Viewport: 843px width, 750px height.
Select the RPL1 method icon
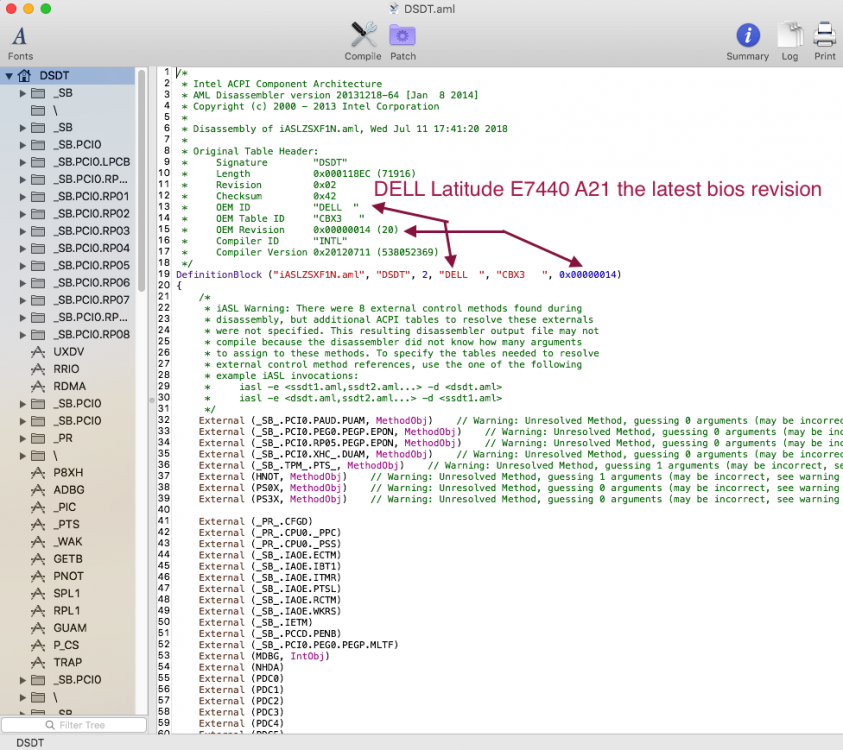coord(38,611)
